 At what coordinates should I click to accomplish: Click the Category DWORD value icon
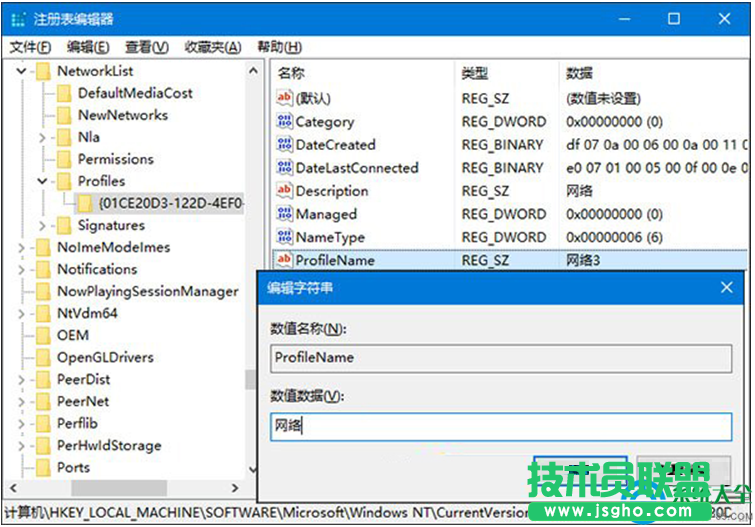click(x=284, y=122)
